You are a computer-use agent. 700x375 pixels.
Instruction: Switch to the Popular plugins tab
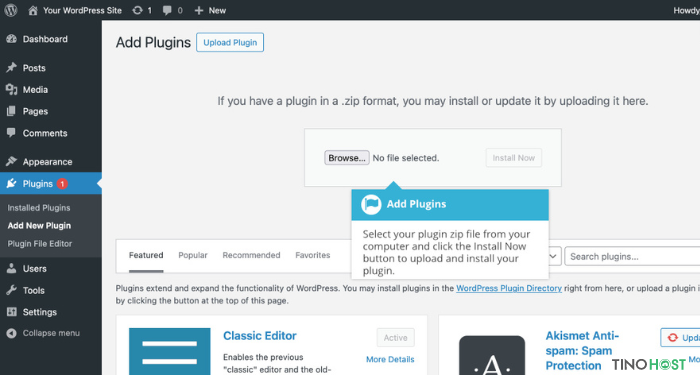[x=193, y=255]
